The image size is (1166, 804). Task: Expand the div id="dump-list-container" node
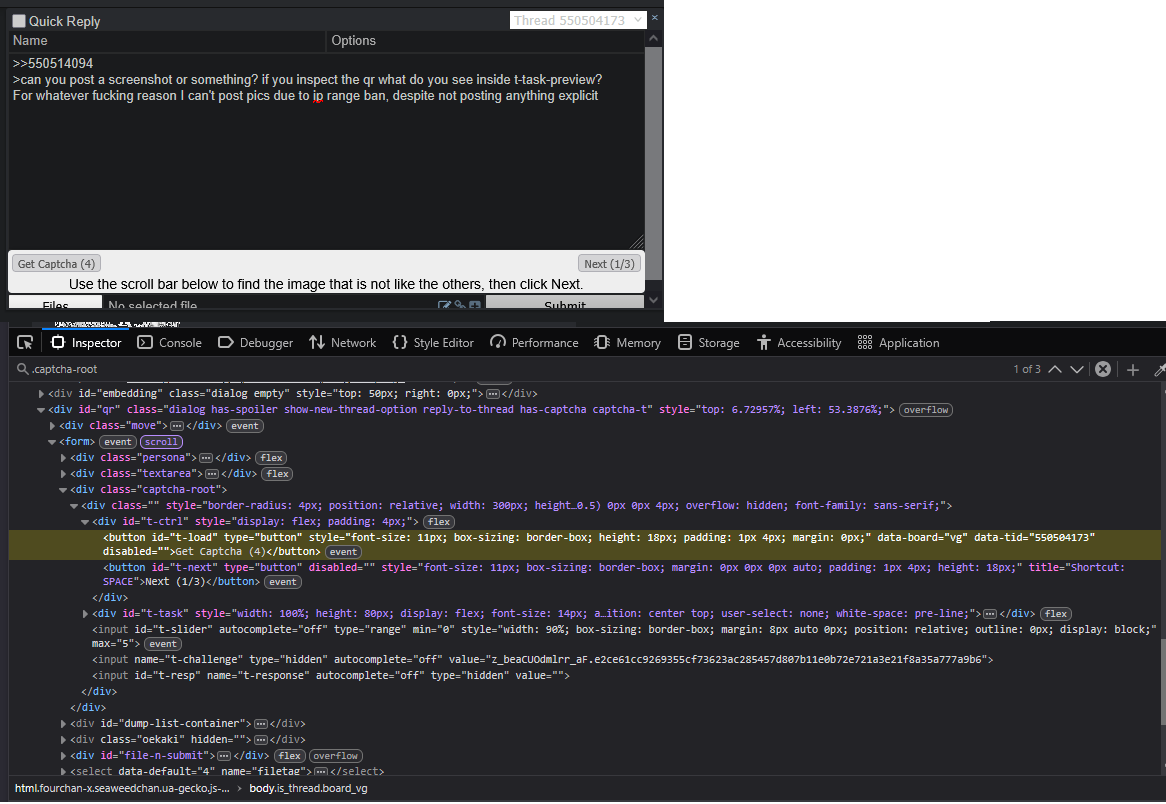pyautogui.click(x=63, y=724)
